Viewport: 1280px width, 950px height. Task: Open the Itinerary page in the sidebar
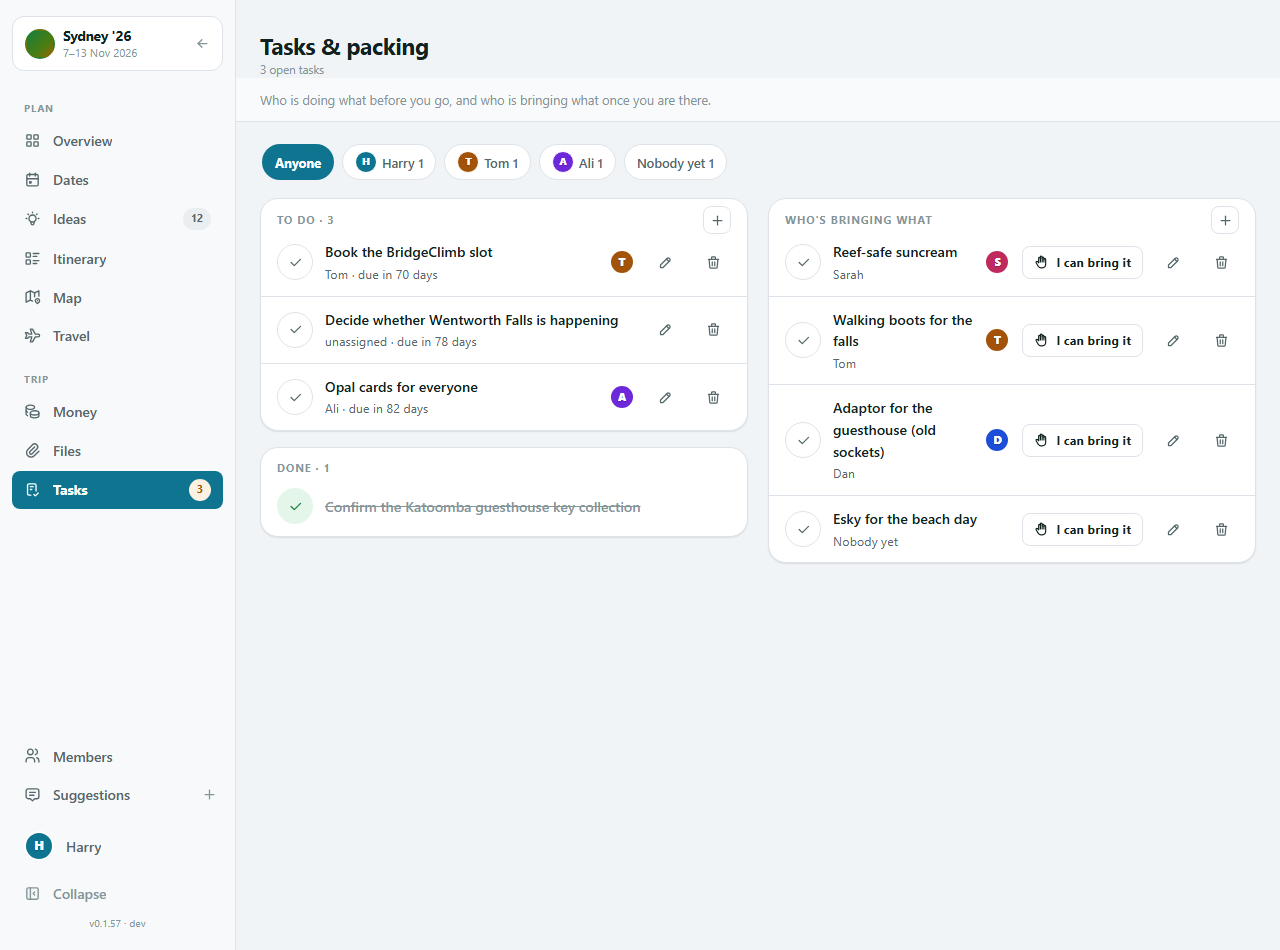(117, 259)
